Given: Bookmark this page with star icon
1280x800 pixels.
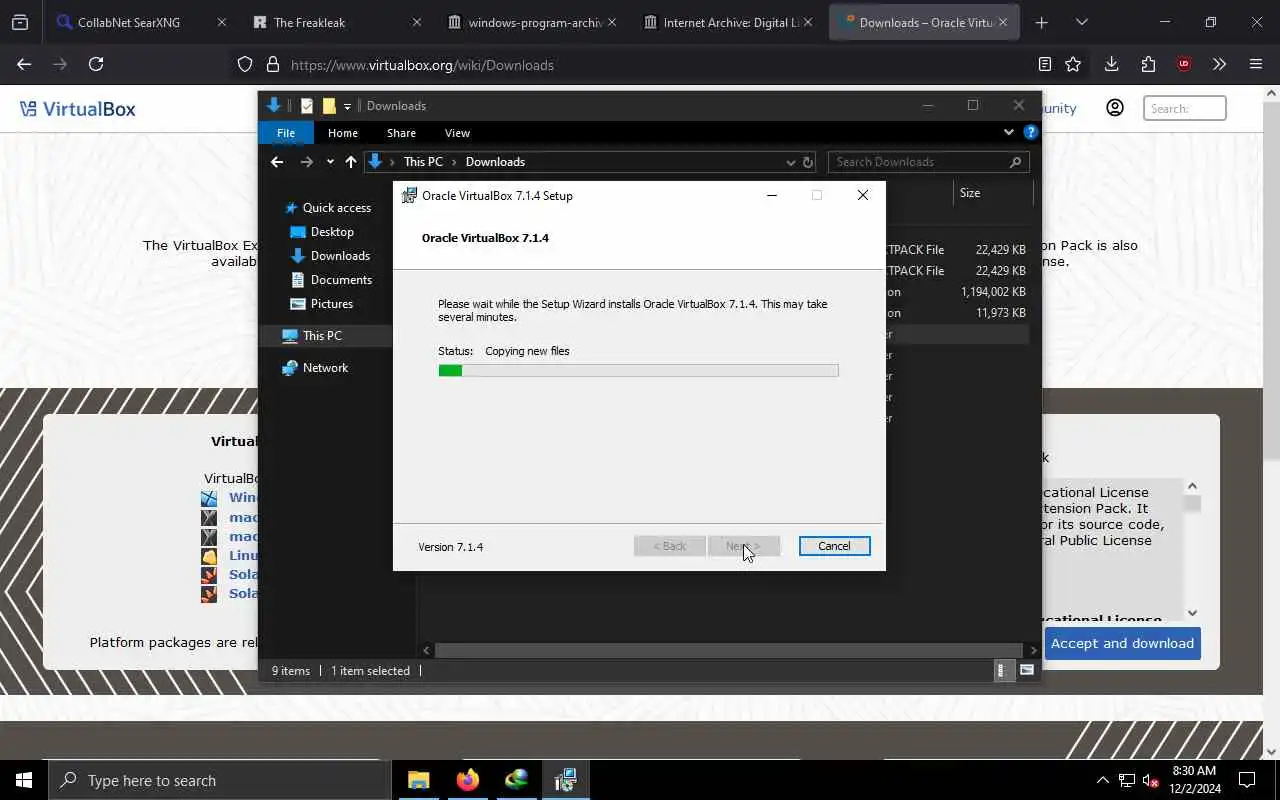Looking at the screenshot, I should [x=1073, y=65].
